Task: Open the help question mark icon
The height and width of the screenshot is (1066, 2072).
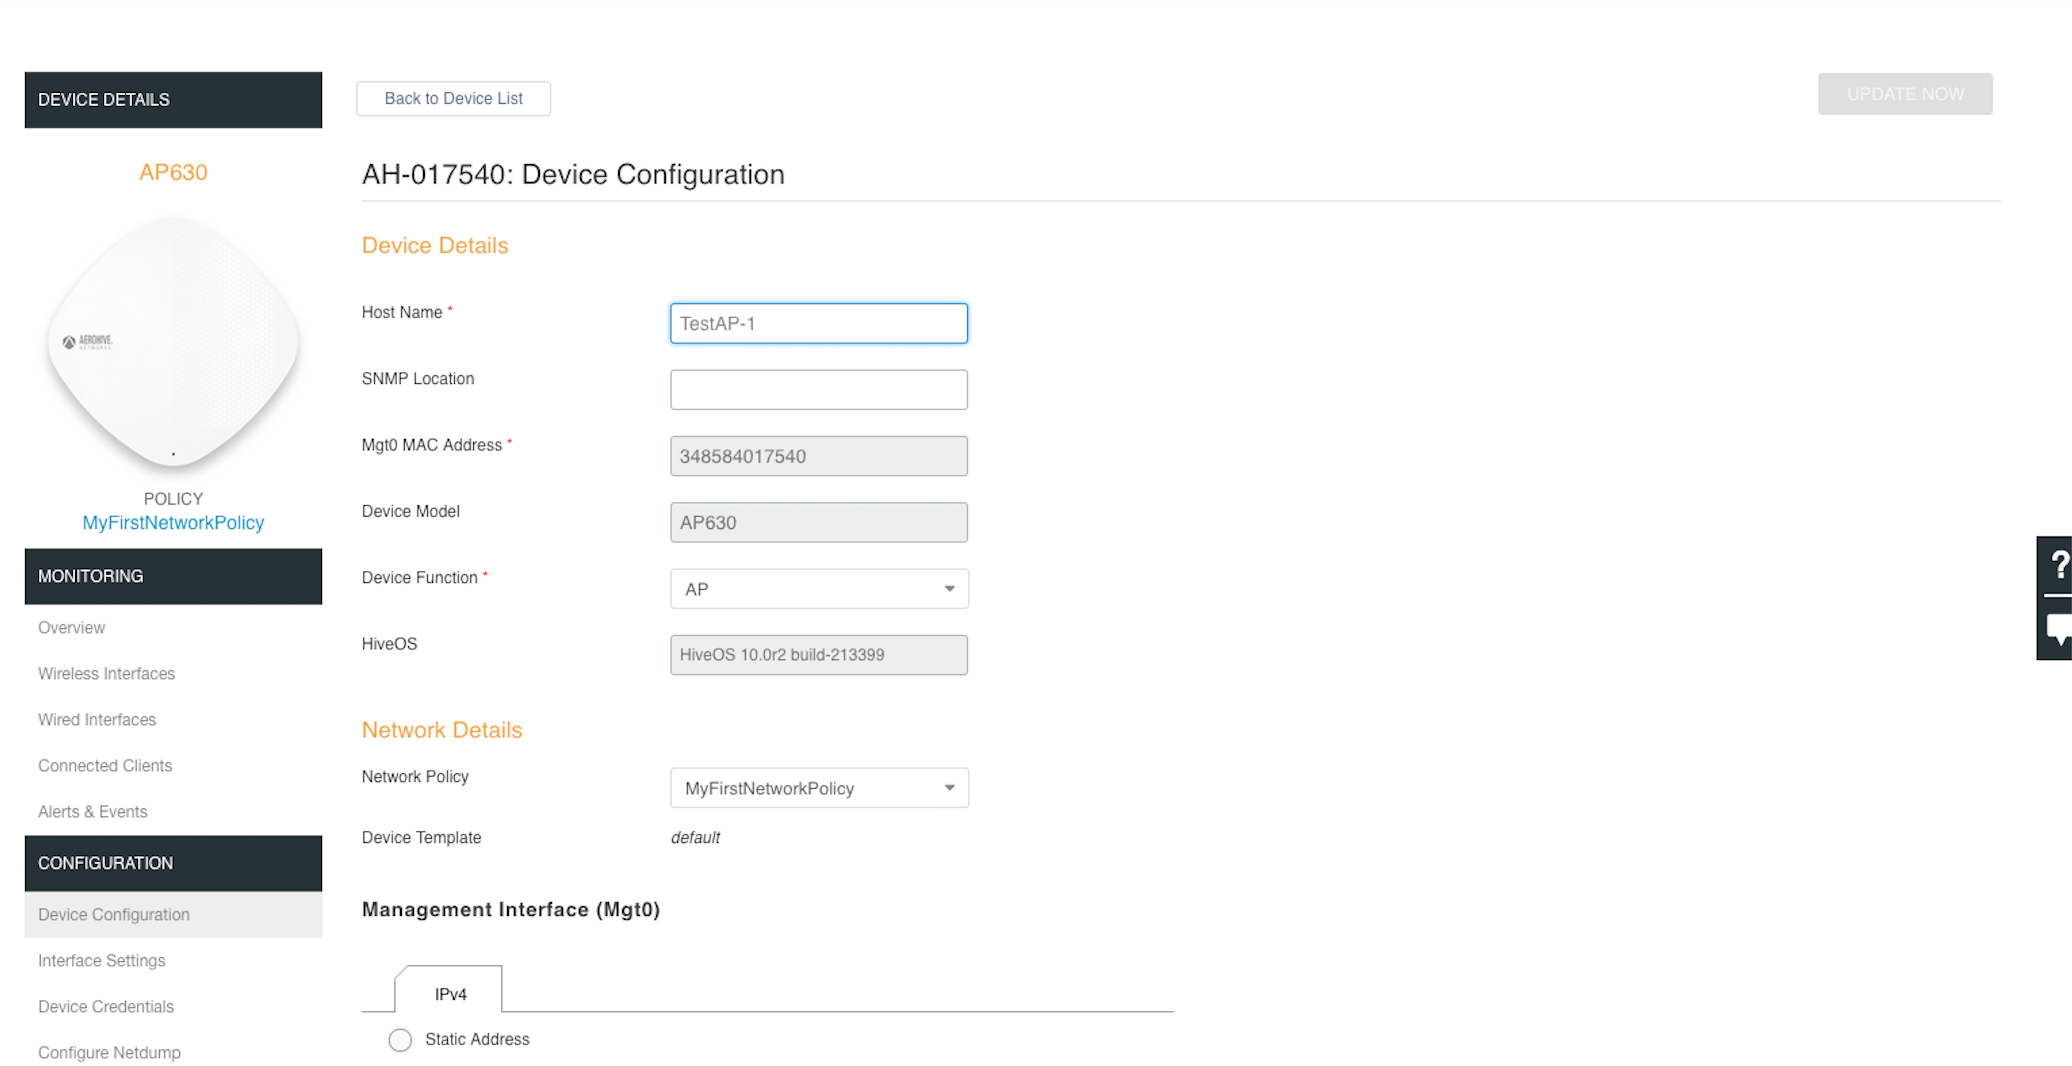Action: click(x=2058, y=565)
